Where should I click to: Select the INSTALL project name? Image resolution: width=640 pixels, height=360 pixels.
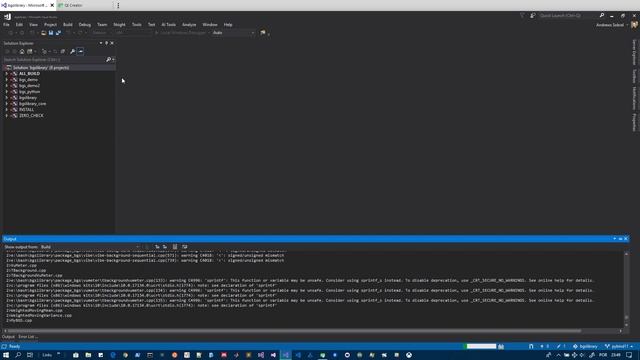pyautogui.click(x=27, y=110)
